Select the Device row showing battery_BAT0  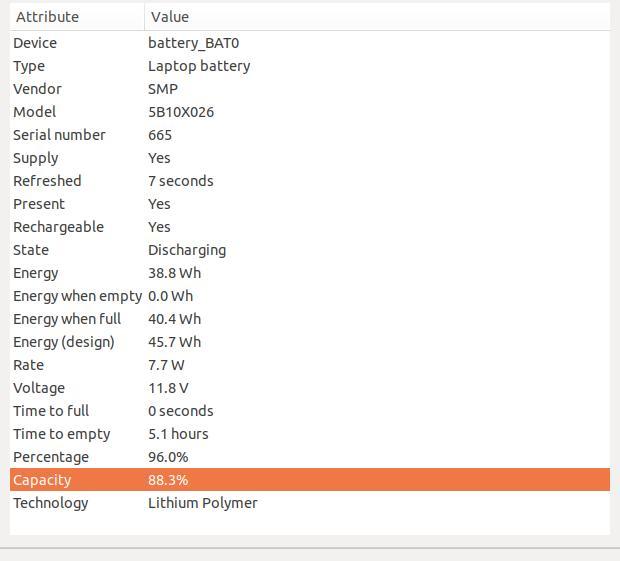click(x=310, y=43)
